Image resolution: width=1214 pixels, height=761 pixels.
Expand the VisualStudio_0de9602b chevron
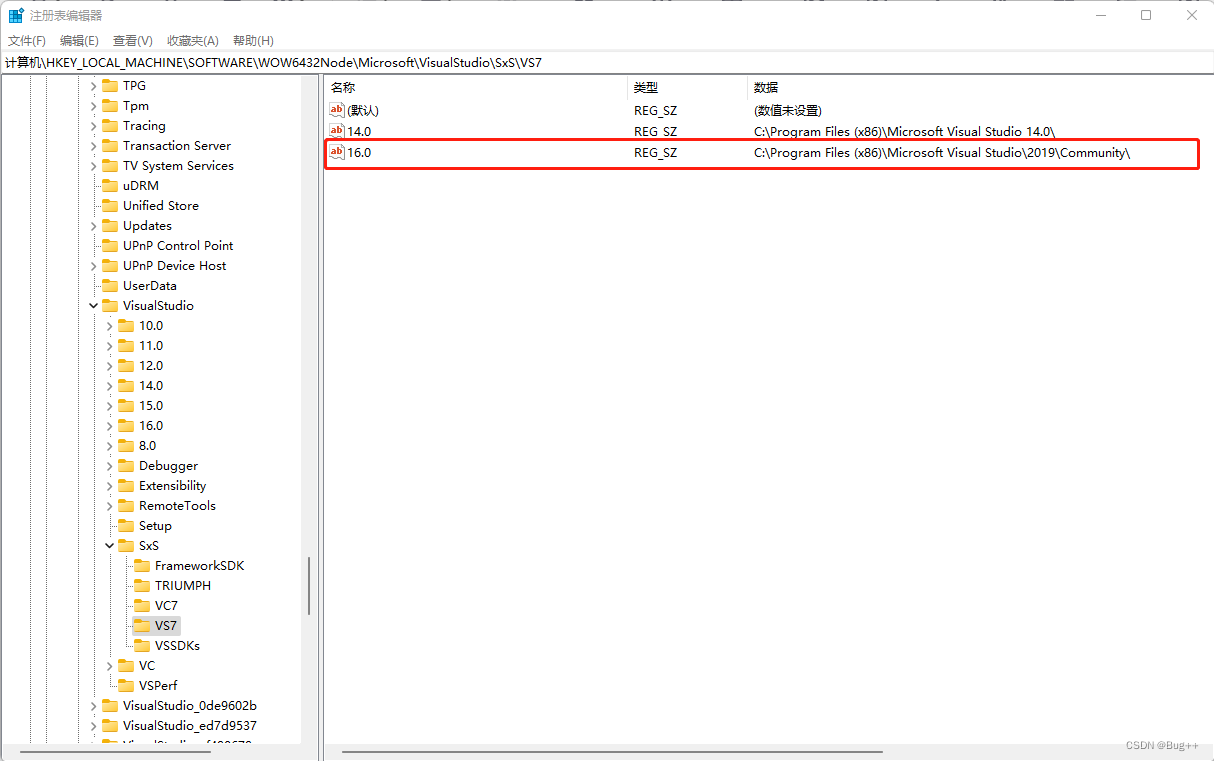pyautogui.click(x=94, y=706)
